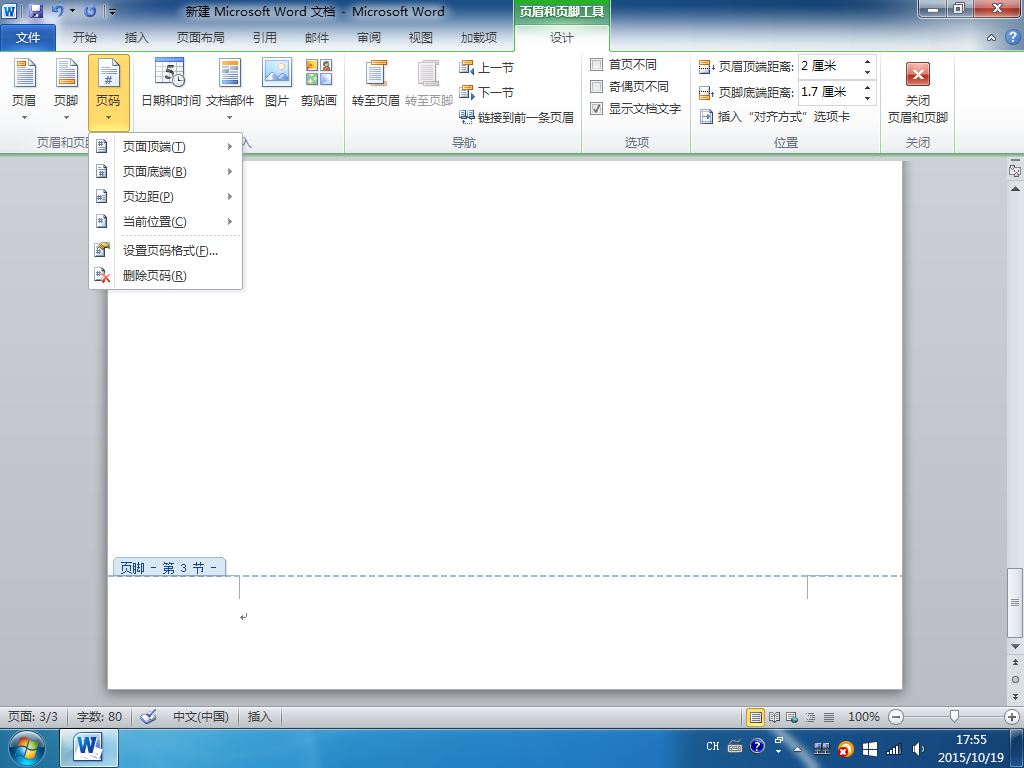Click 页眉顶端距离 input field

click(x=829, y=66)
